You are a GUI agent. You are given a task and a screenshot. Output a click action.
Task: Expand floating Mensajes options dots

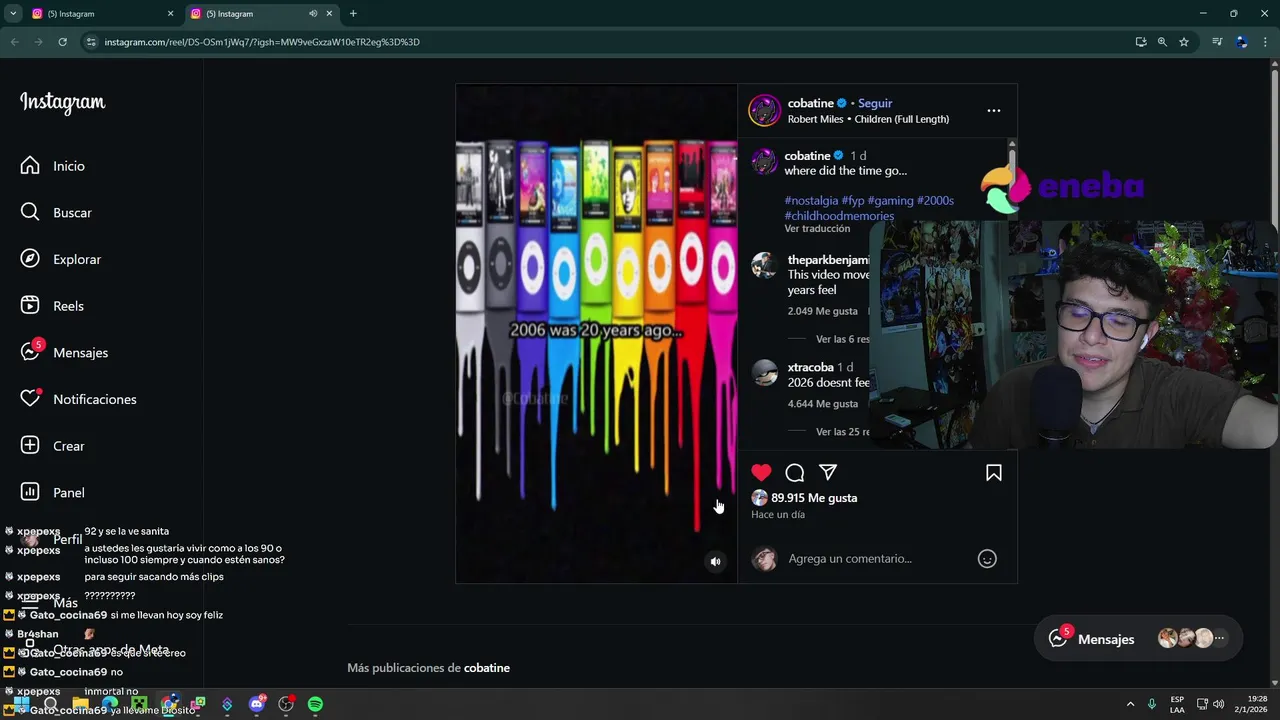pos(1219,638)
